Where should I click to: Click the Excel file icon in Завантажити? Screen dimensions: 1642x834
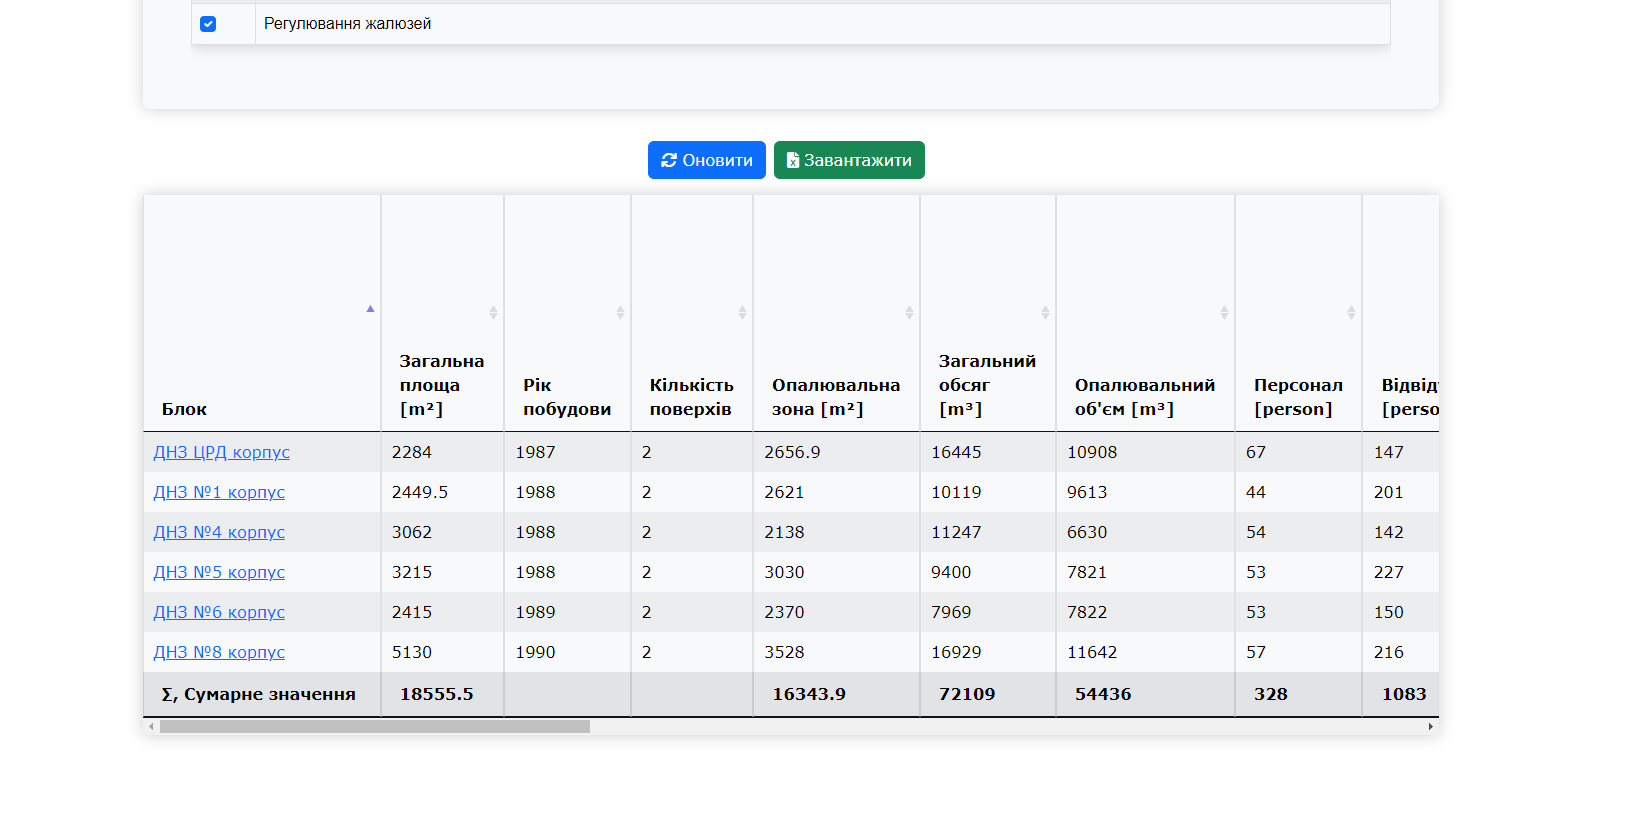tap(792, 160)
